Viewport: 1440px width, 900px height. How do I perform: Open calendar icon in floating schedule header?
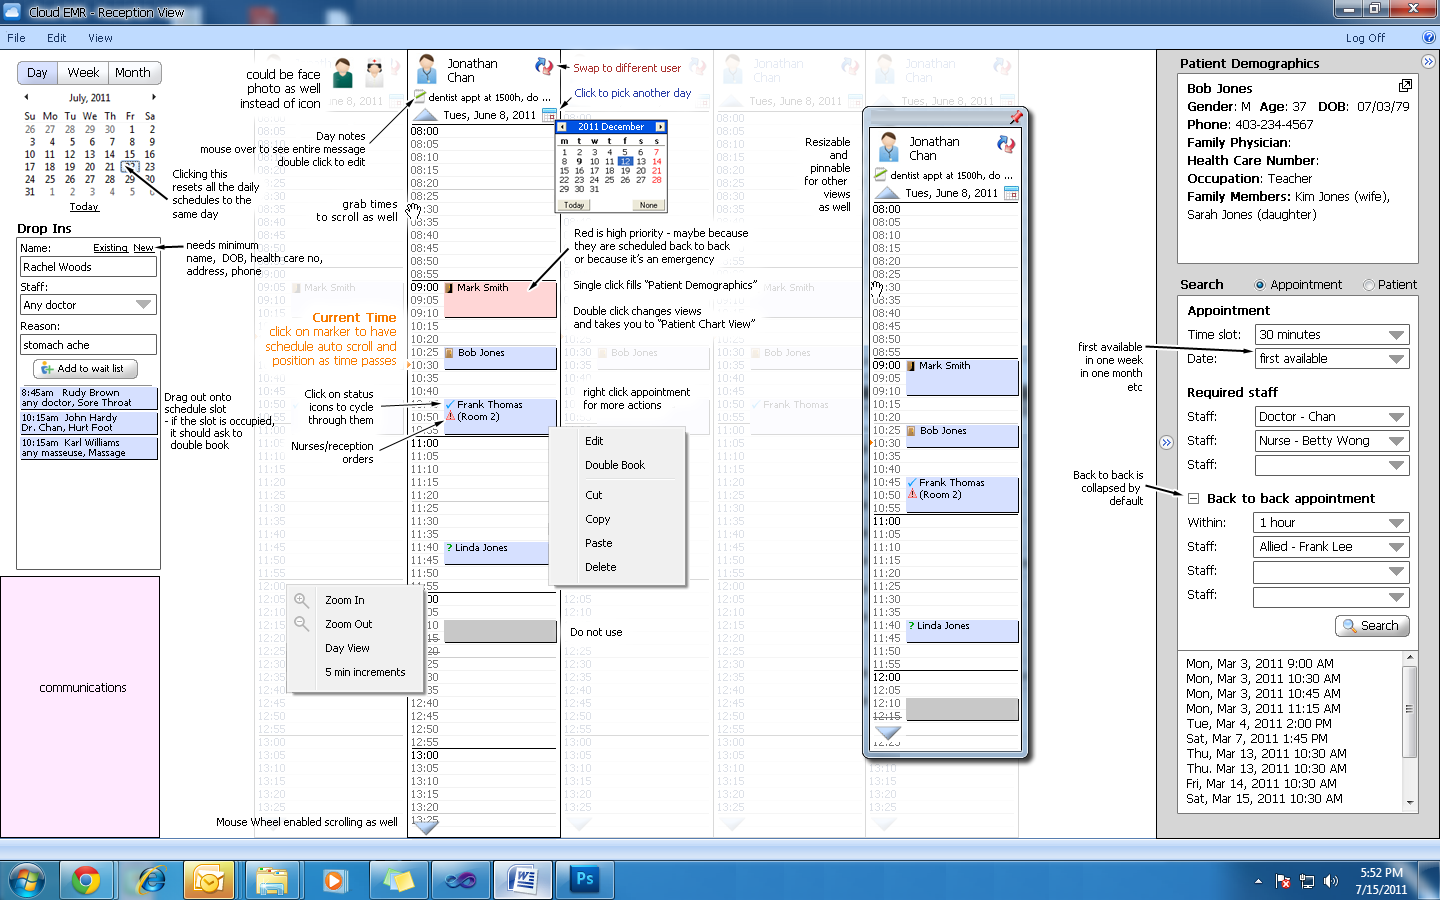[x=1011, y=193]
